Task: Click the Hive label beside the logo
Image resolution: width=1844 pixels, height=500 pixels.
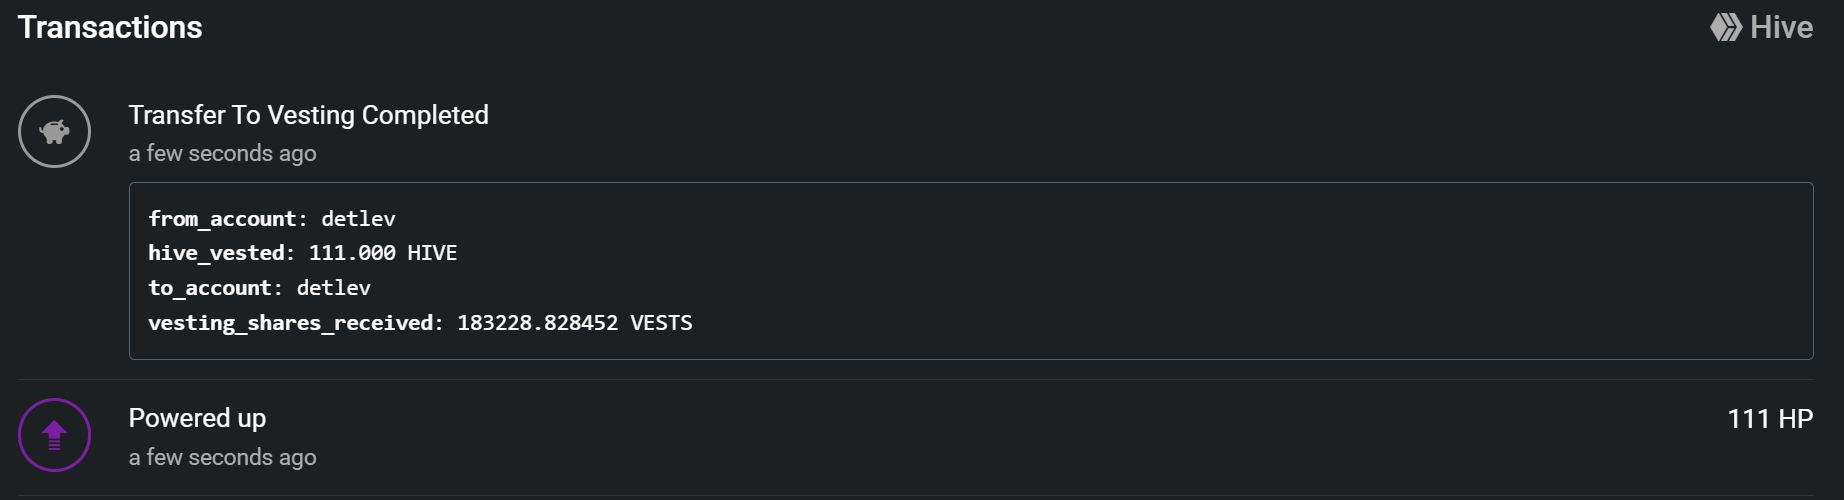Action: pos(1781,27)
